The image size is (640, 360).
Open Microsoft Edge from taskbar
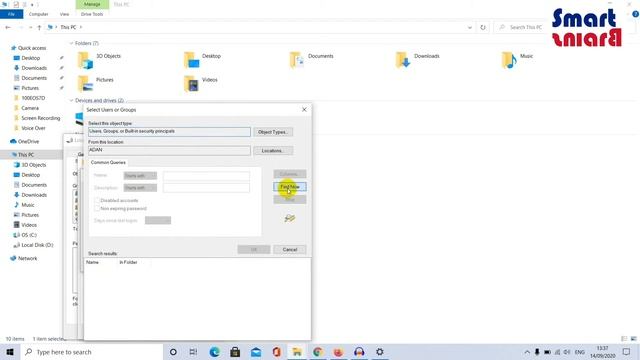point(215,352)
